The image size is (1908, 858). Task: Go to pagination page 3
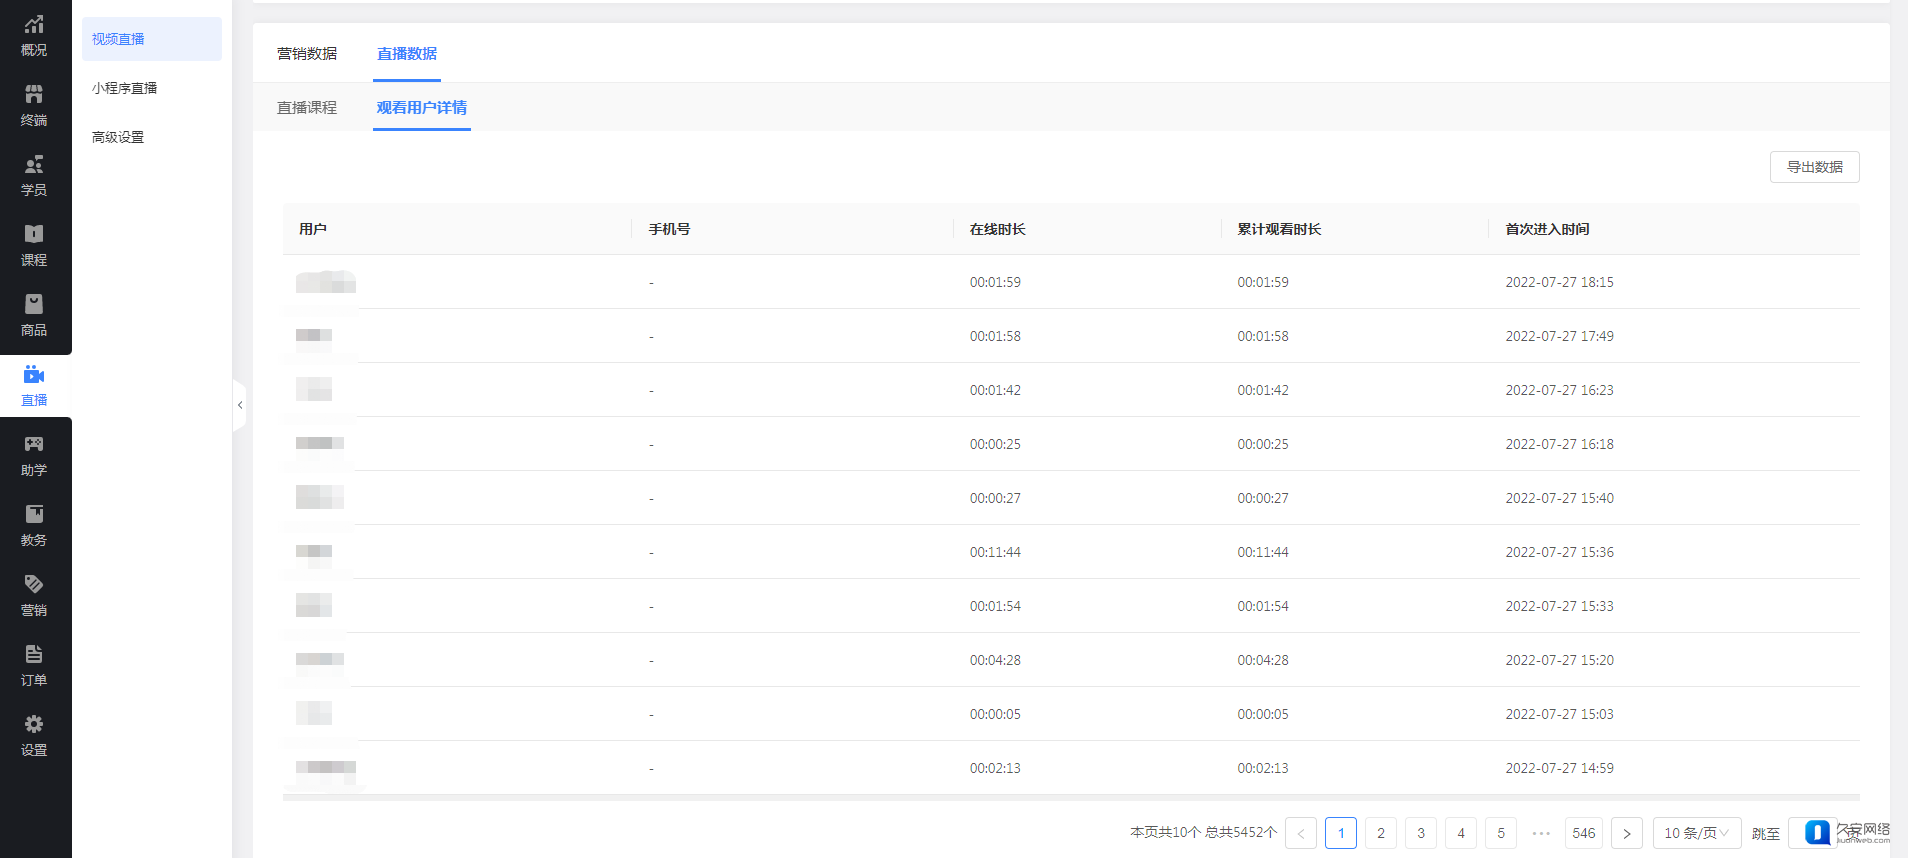[1421, 833]
